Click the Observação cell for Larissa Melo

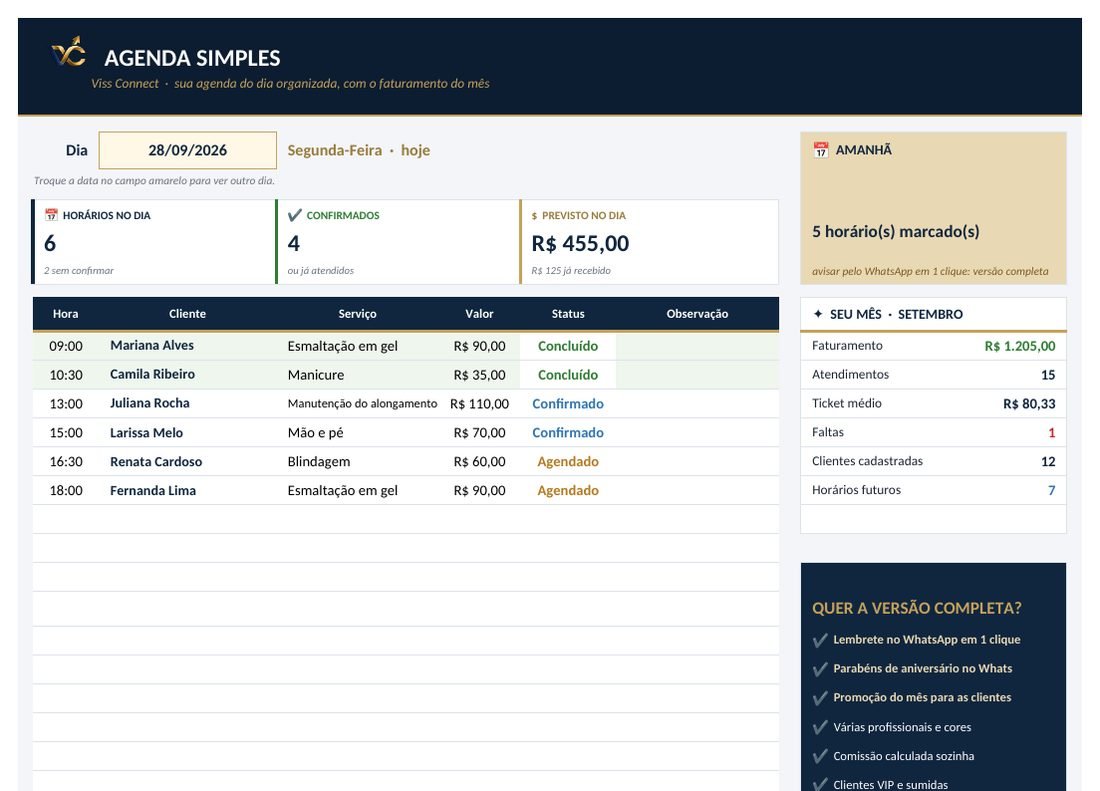tap(697, 433)
